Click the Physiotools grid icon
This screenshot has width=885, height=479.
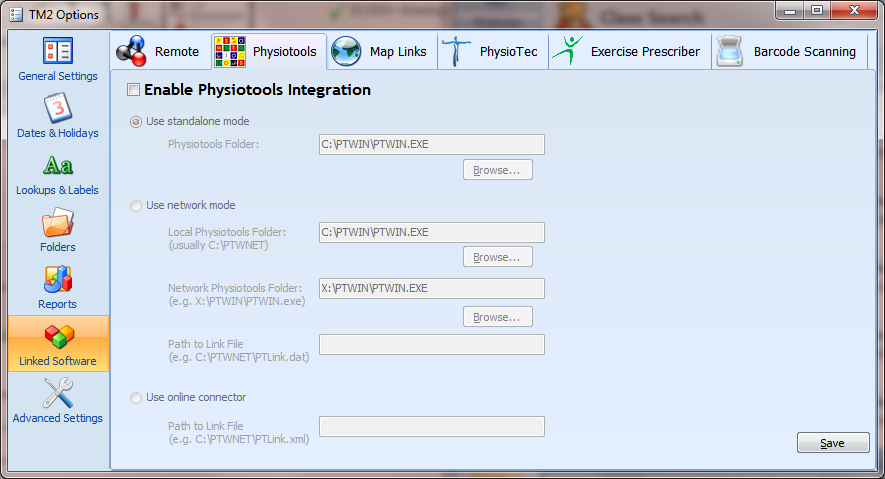230,52
